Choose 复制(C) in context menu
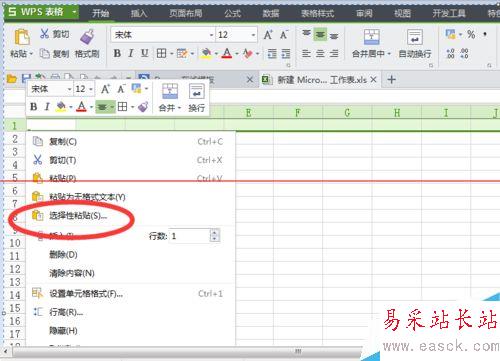The image size is (500, 361). pyautogui.click(x=131, y=142)
